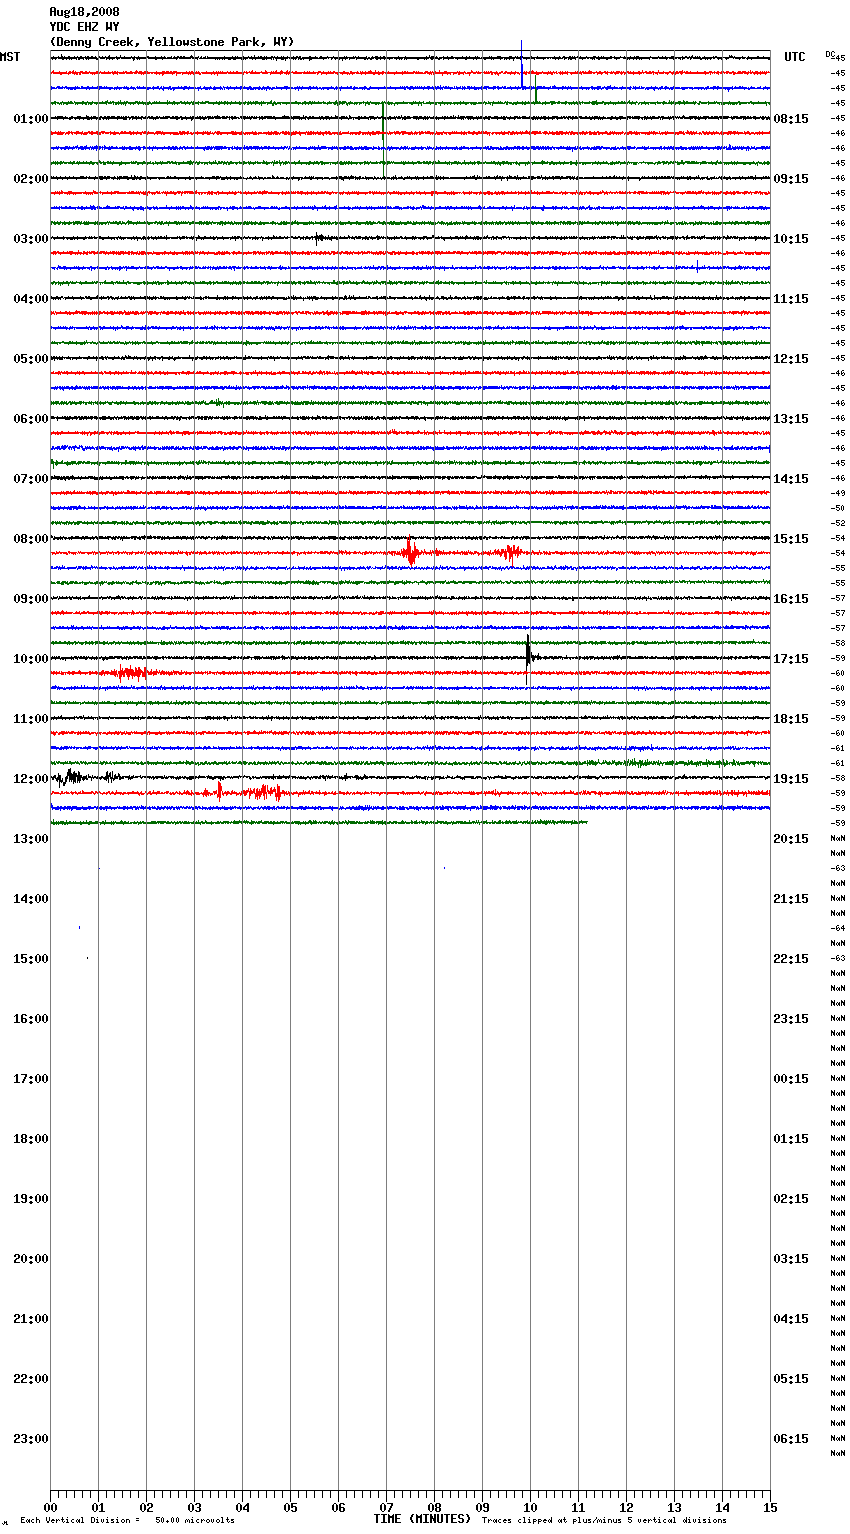Click the 15:15 UTC time label
Viewport: 850px width, 1534px height.
point(791,539)
